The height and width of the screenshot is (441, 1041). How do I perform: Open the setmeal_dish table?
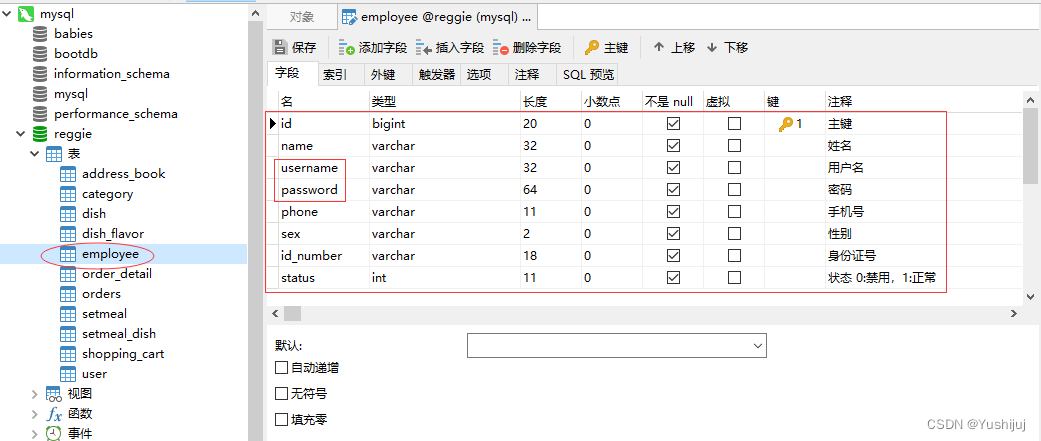tap(119, 333)
